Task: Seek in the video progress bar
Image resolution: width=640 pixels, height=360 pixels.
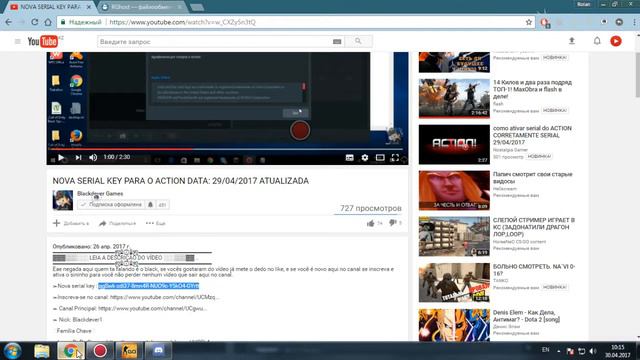Action: tap(227, 149)
